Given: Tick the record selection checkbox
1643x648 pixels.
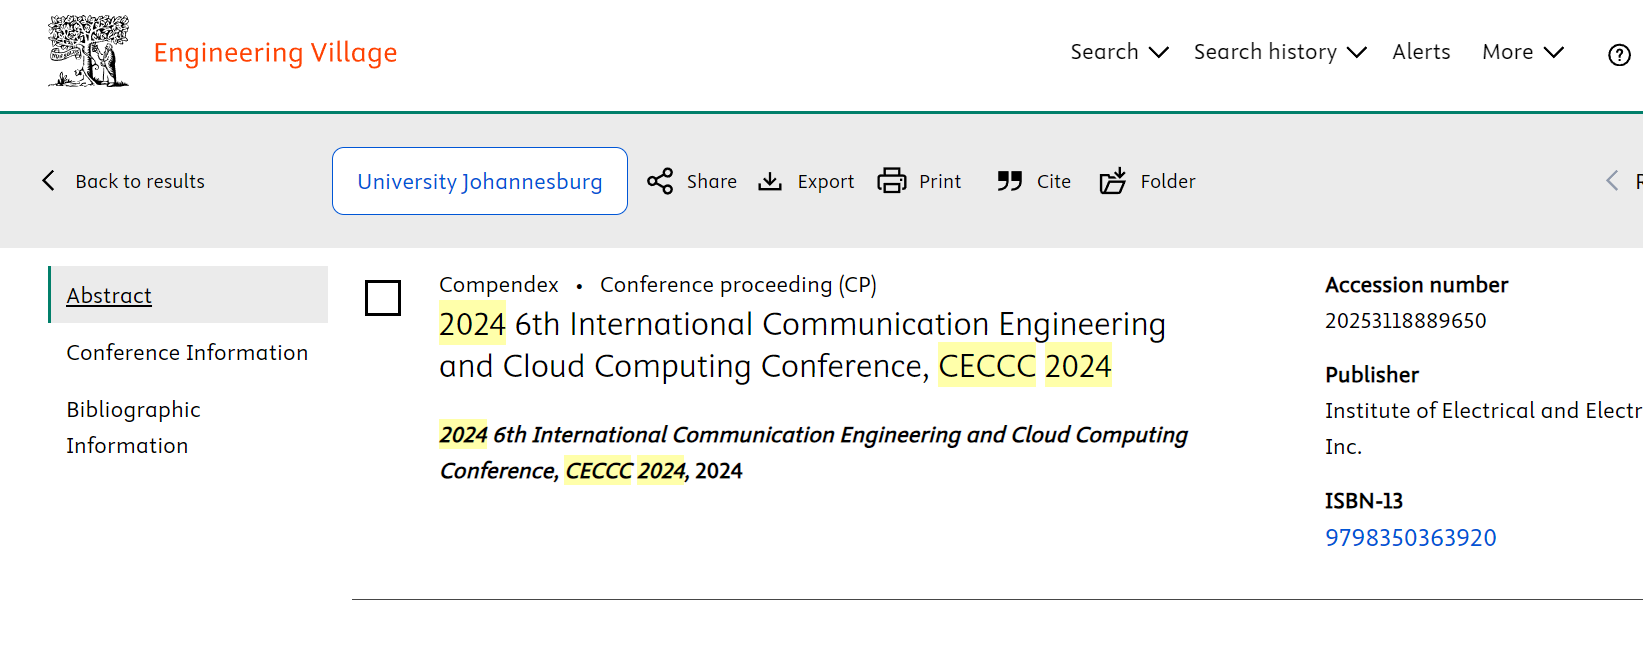Looking at the screenshot, I should click(383, 298).
